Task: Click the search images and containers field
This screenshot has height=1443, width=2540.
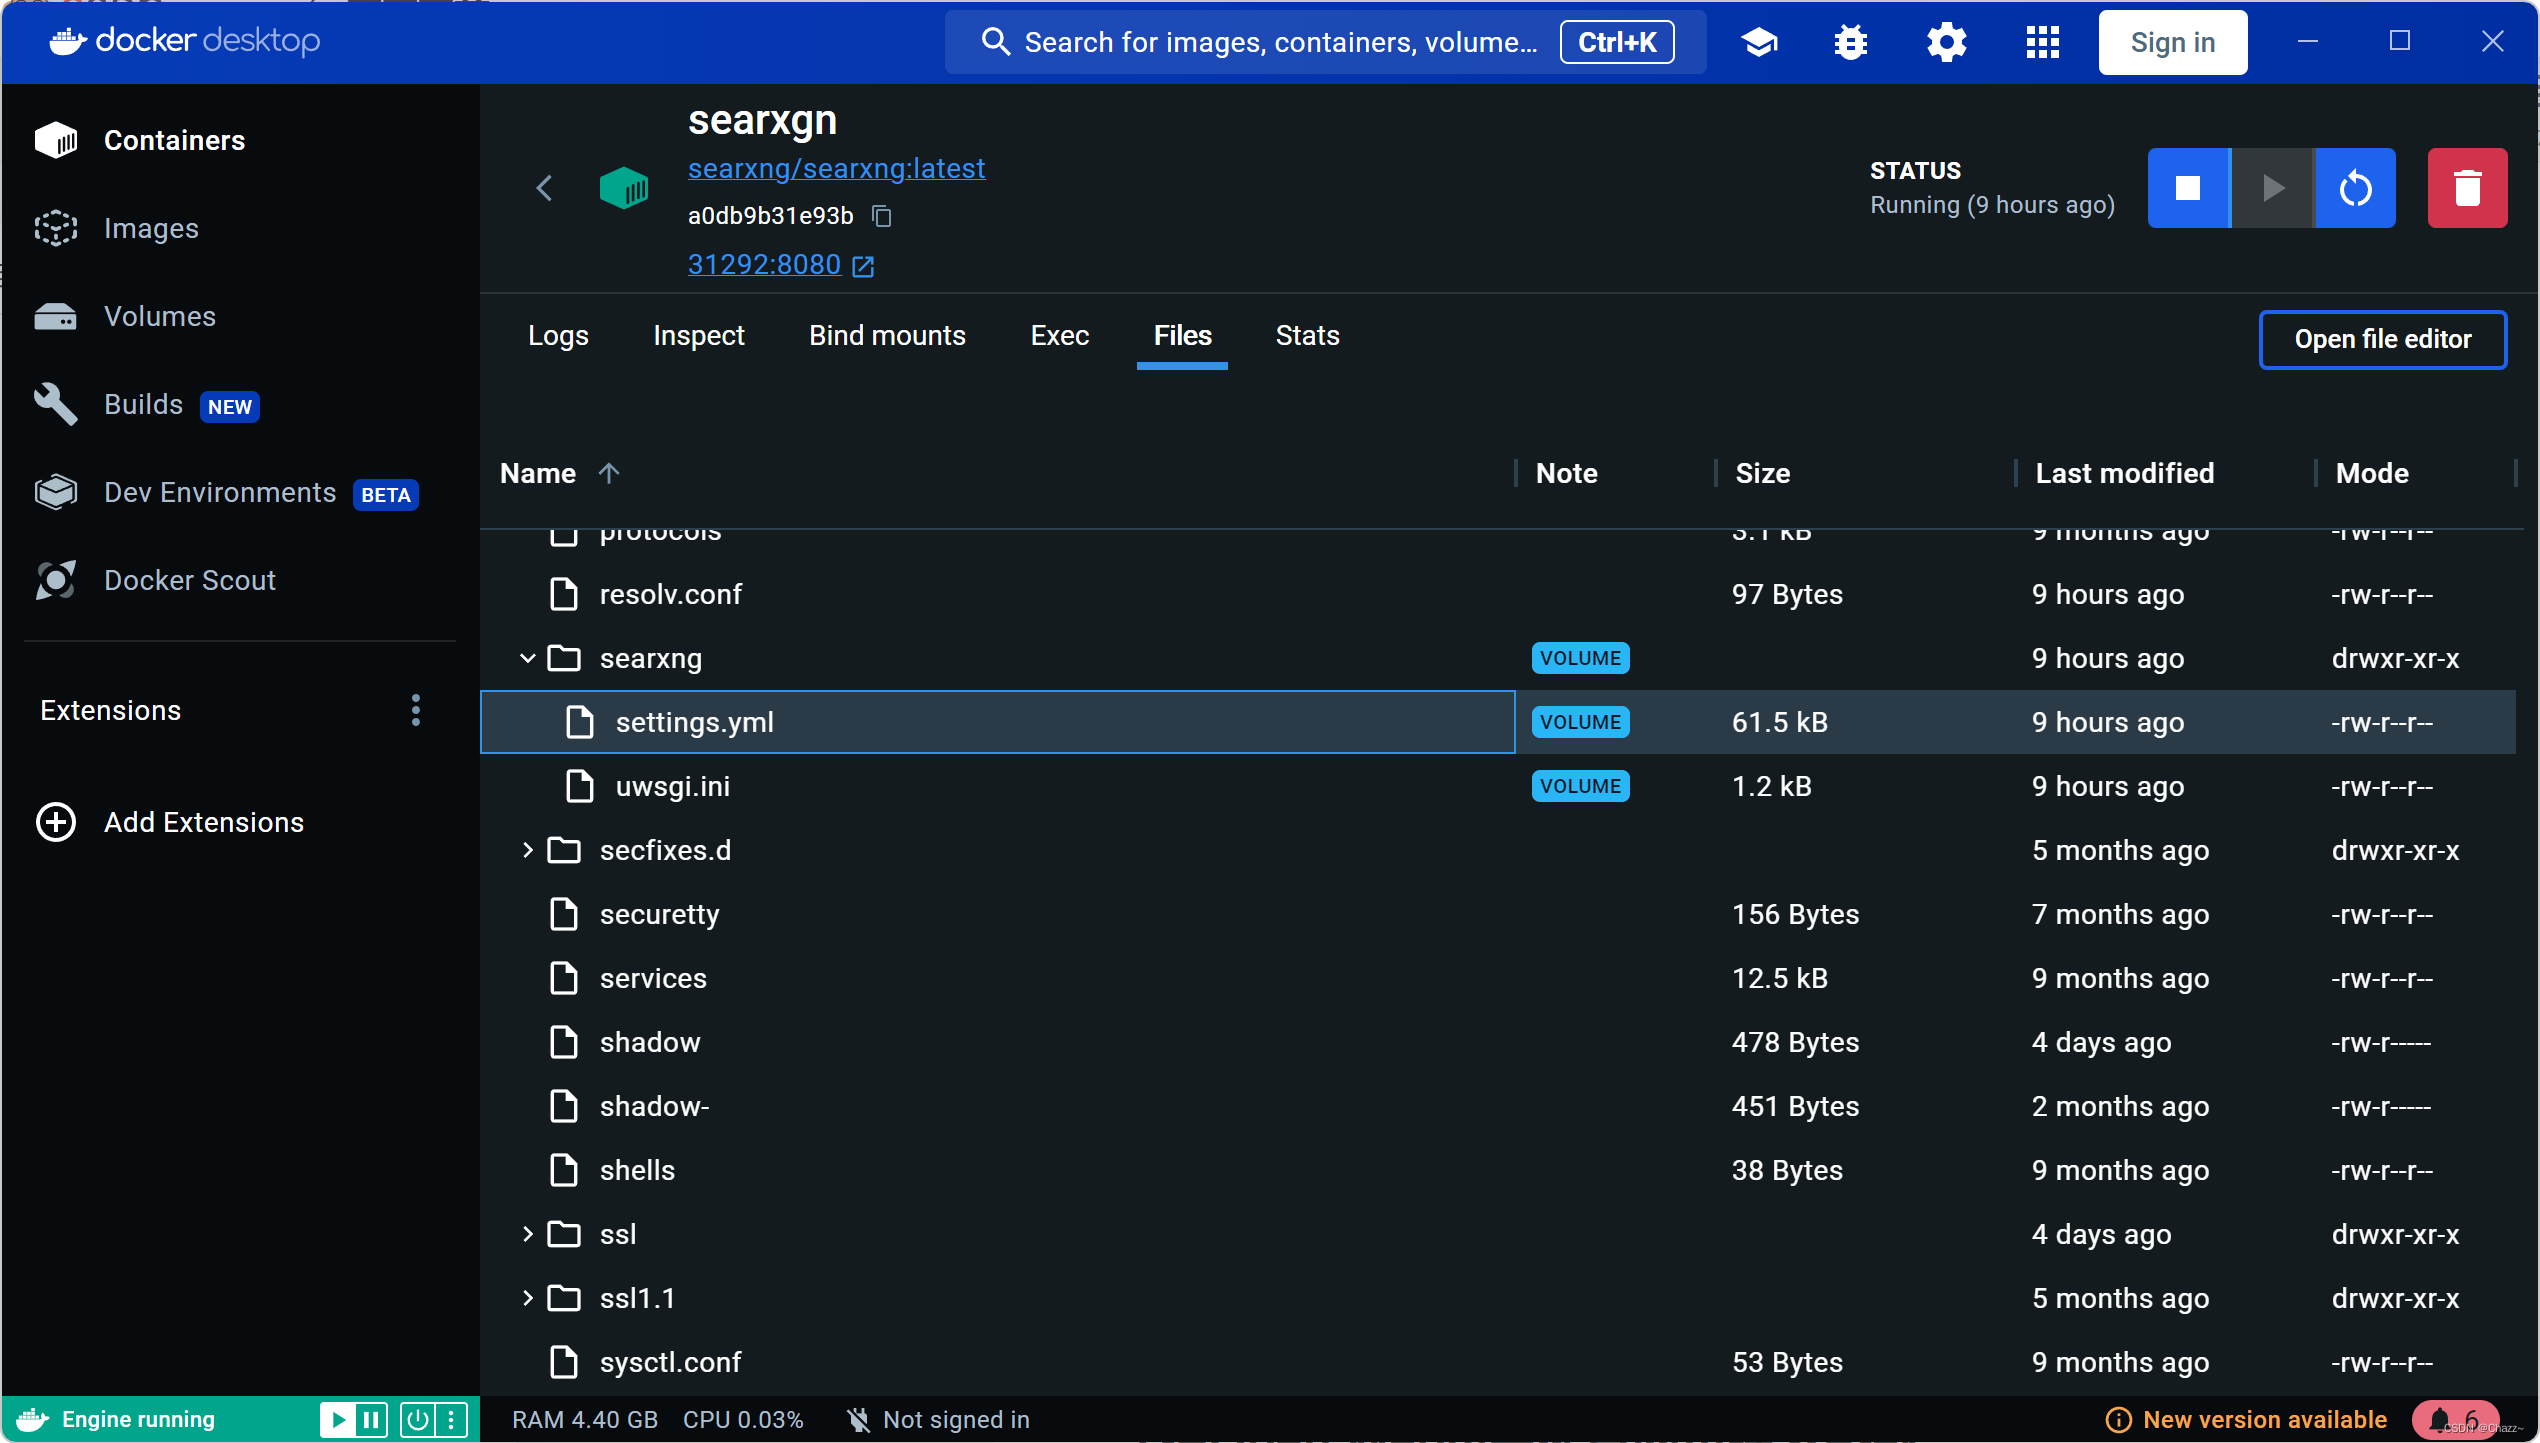Action: pyautogui.click(x=1280, y=42)
